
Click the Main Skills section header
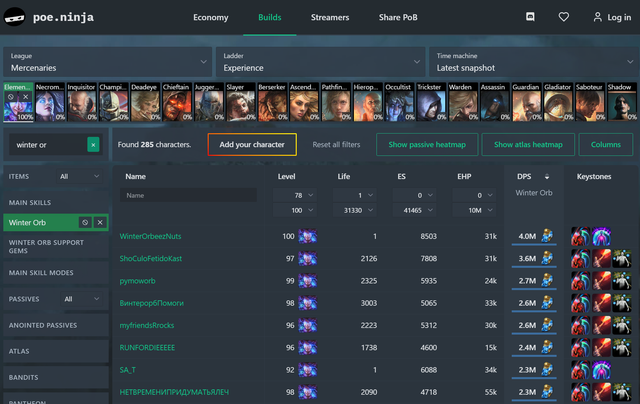[56, 202]
